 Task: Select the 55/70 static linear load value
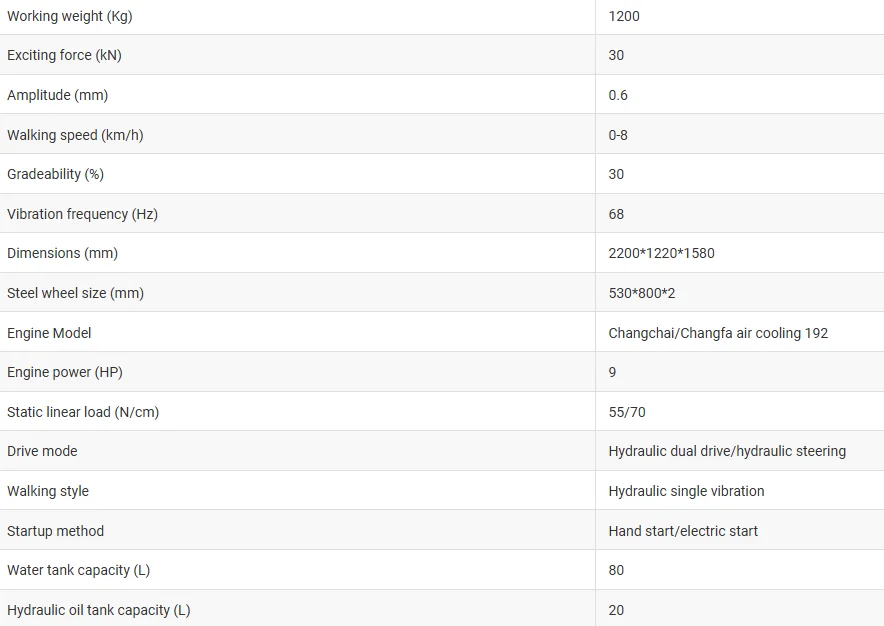627,412
